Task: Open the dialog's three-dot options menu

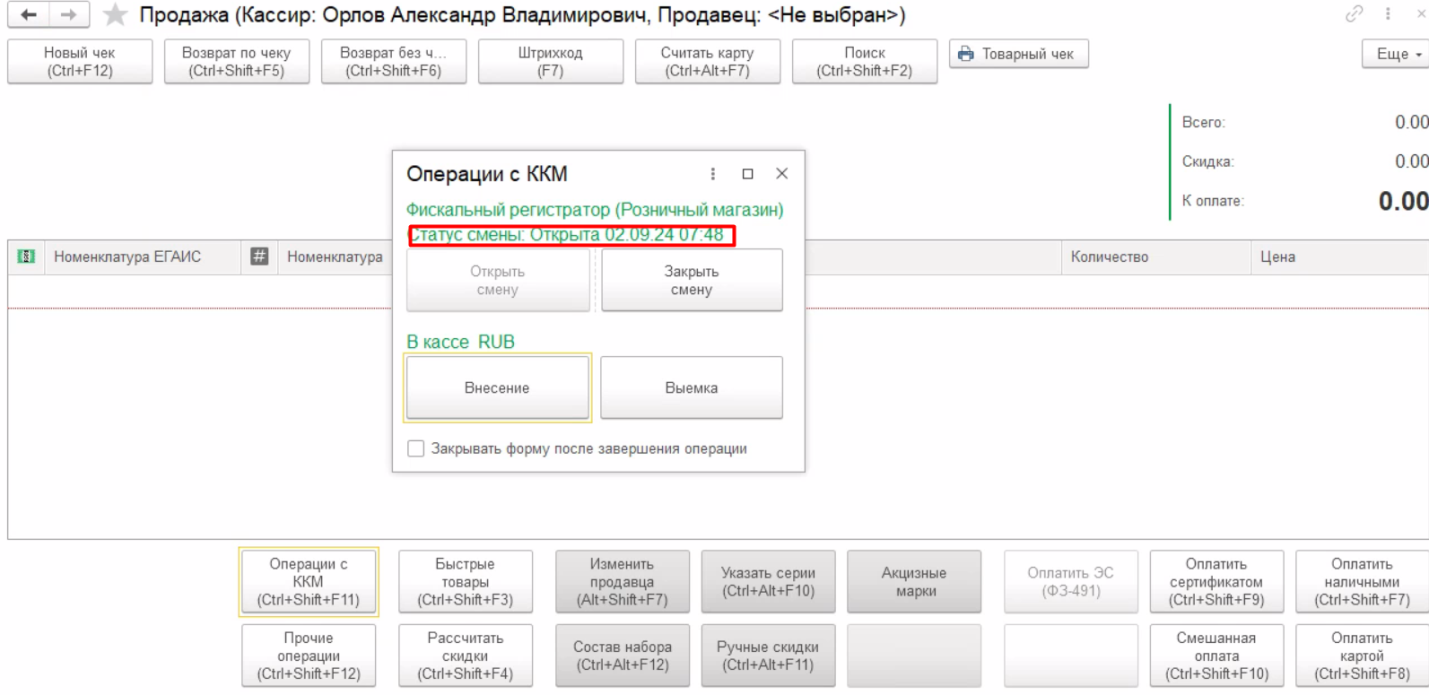Action: (713, 174)
